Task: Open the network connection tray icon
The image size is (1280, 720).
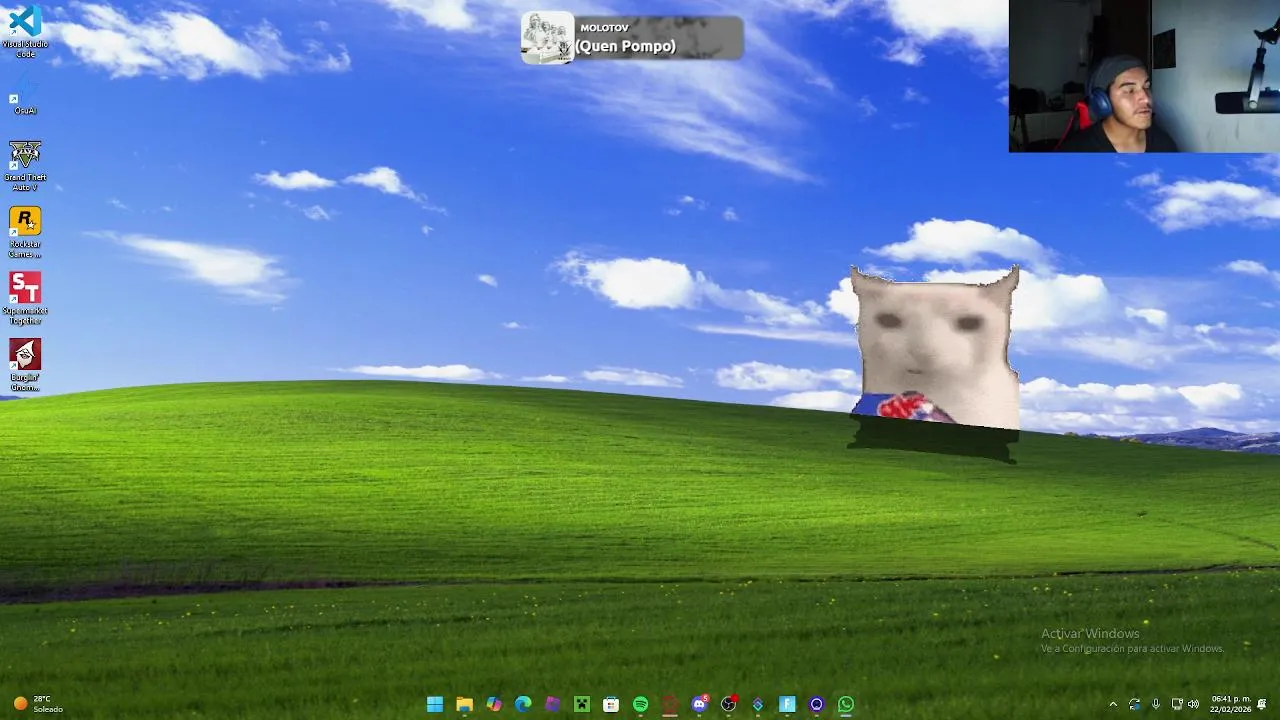Action: tap(1177, 704)
